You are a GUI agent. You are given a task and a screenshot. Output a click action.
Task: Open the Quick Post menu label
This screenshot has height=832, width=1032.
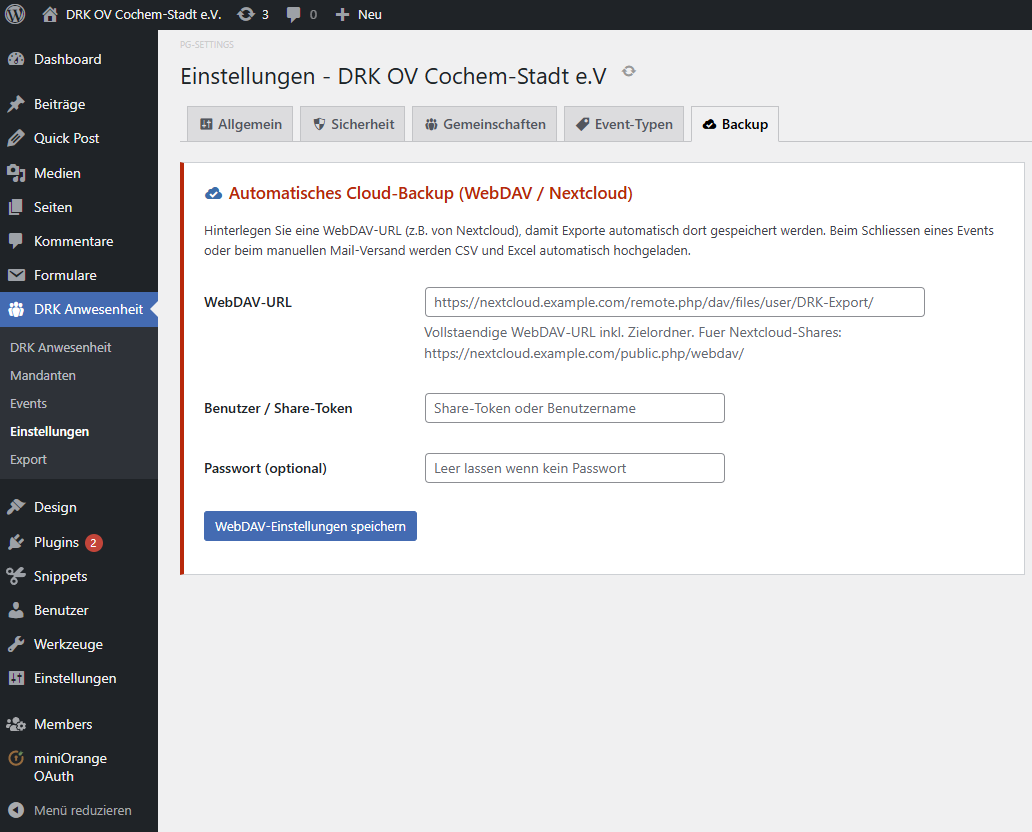(66, 138)
